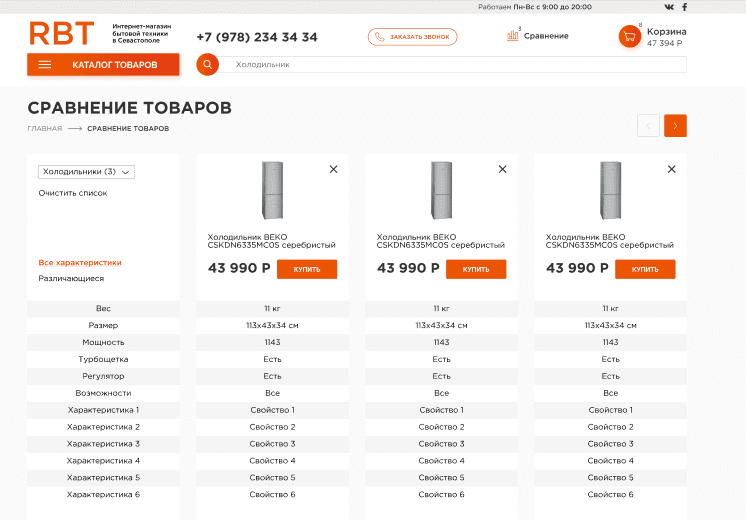Click the VK social icon
746x523 pixels.
tap(669, 7)
